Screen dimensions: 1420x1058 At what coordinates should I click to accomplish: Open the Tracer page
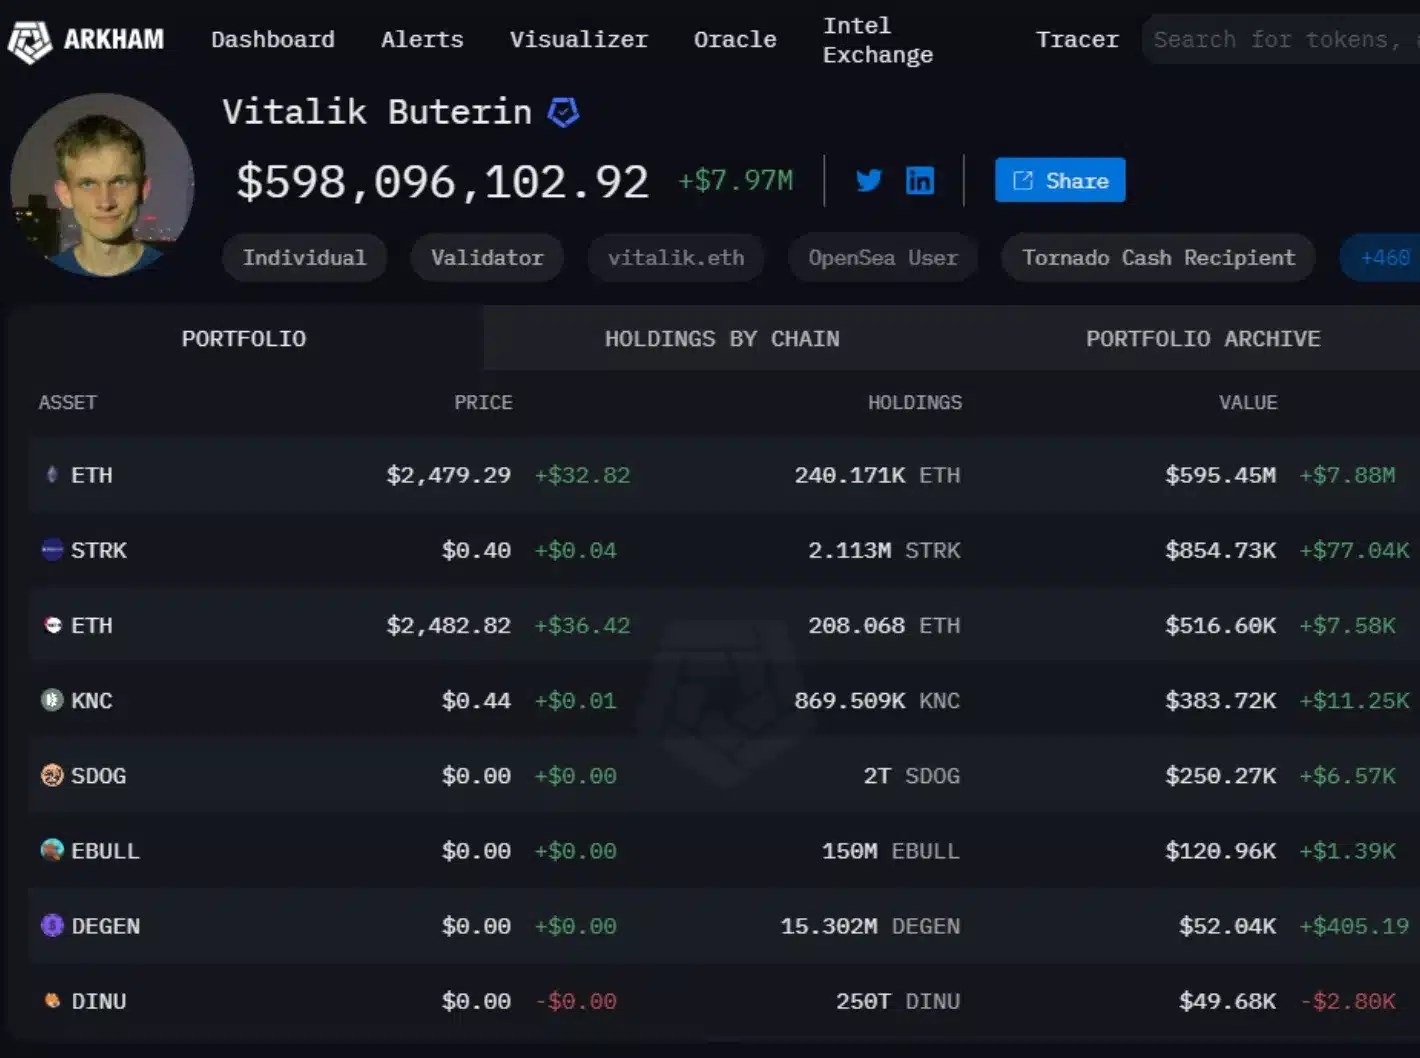pyautogui.click(x=1077, y=39)
